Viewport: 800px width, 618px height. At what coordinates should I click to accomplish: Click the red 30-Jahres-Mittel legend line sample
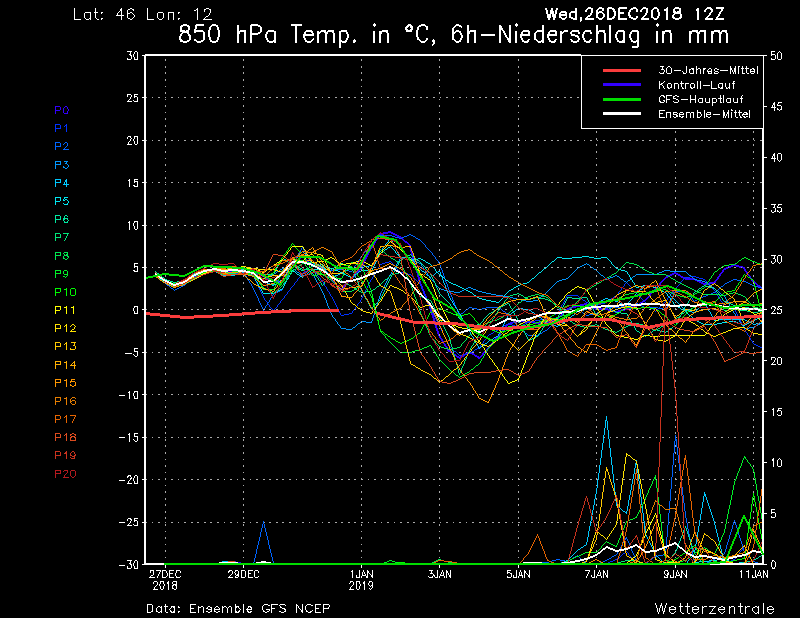(622, 70)
